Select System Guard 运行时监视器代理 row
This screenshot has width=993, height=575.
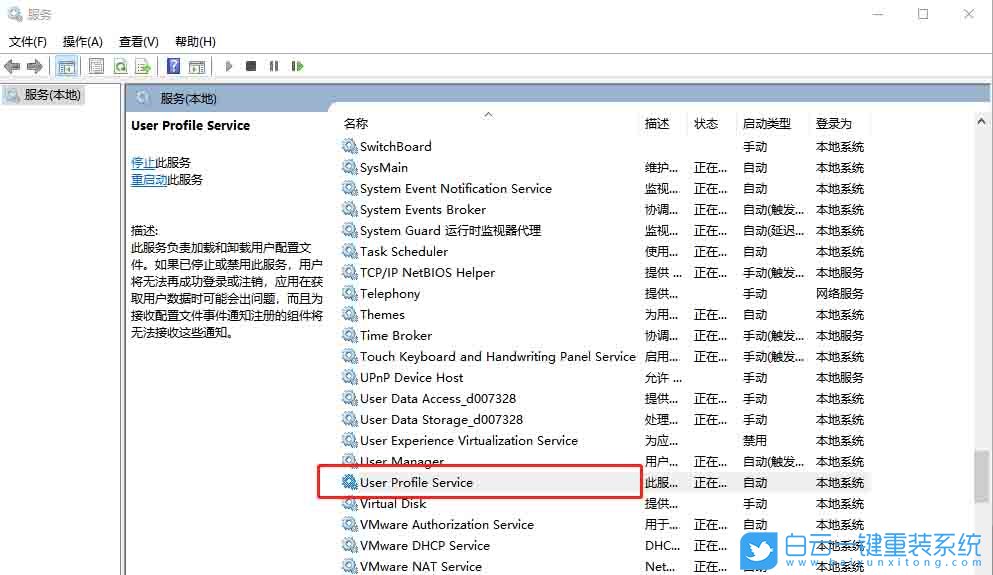pos(605,231)
